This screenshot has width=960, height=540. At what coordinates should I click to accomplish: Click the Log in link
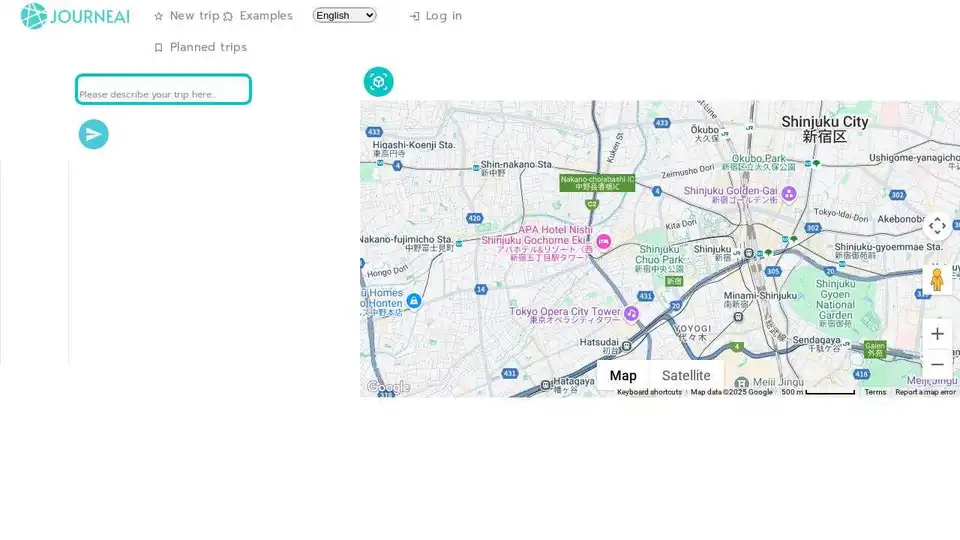point(435,16)
